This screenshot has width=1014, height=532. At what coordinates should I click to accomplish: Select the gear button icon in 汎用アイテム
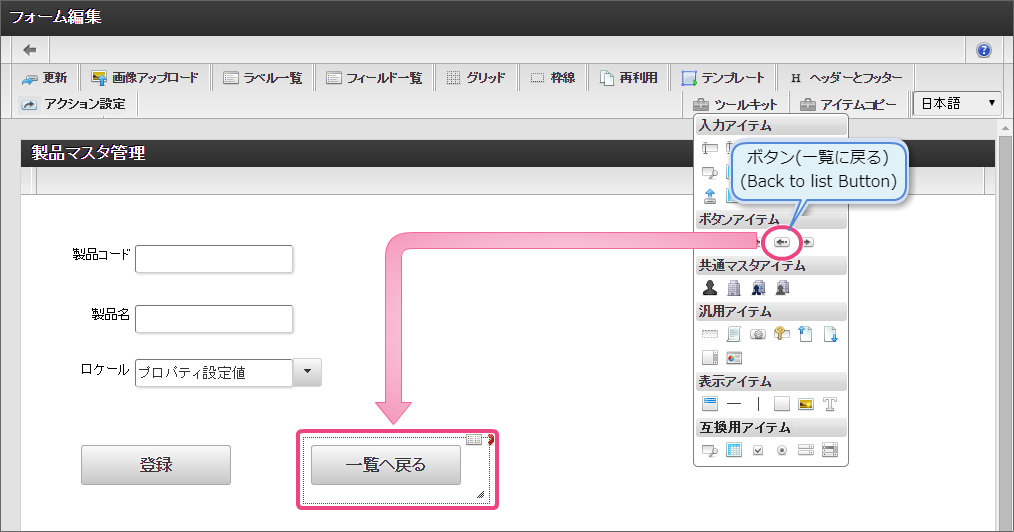(x=758, y=334)
